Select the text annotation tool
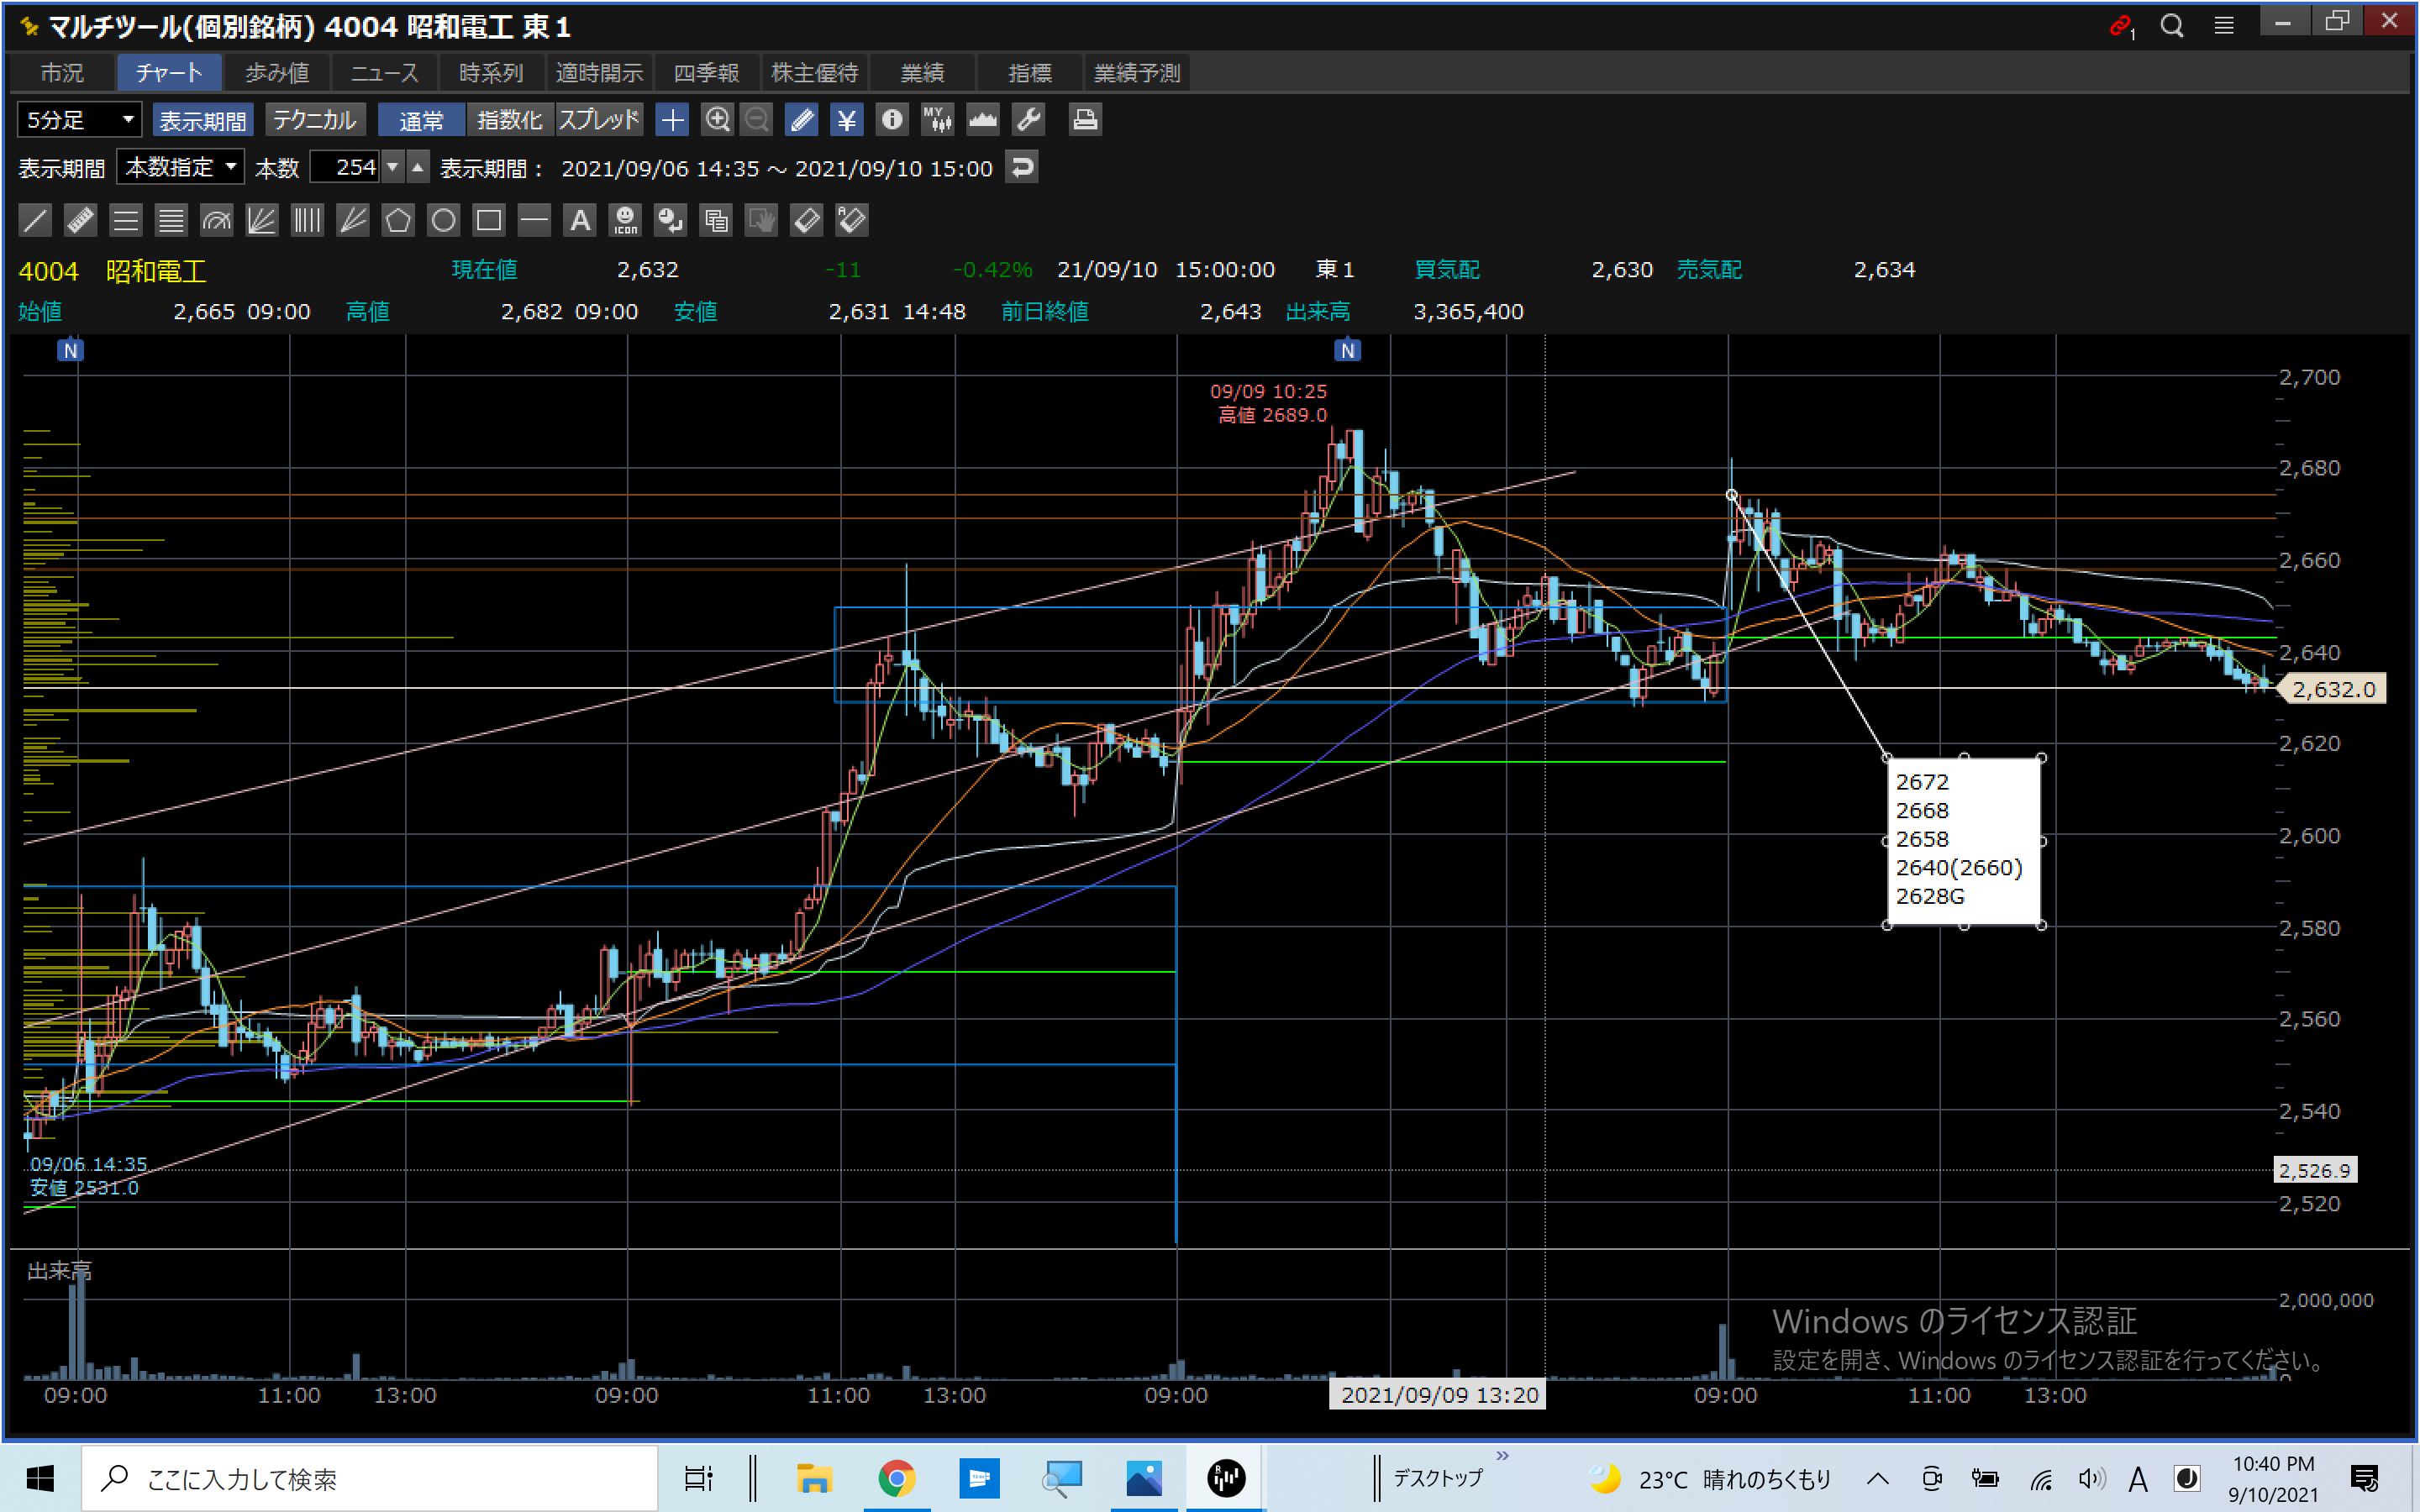The width and height of the screenshot is (2420, 1512). (x=580, y=220)
